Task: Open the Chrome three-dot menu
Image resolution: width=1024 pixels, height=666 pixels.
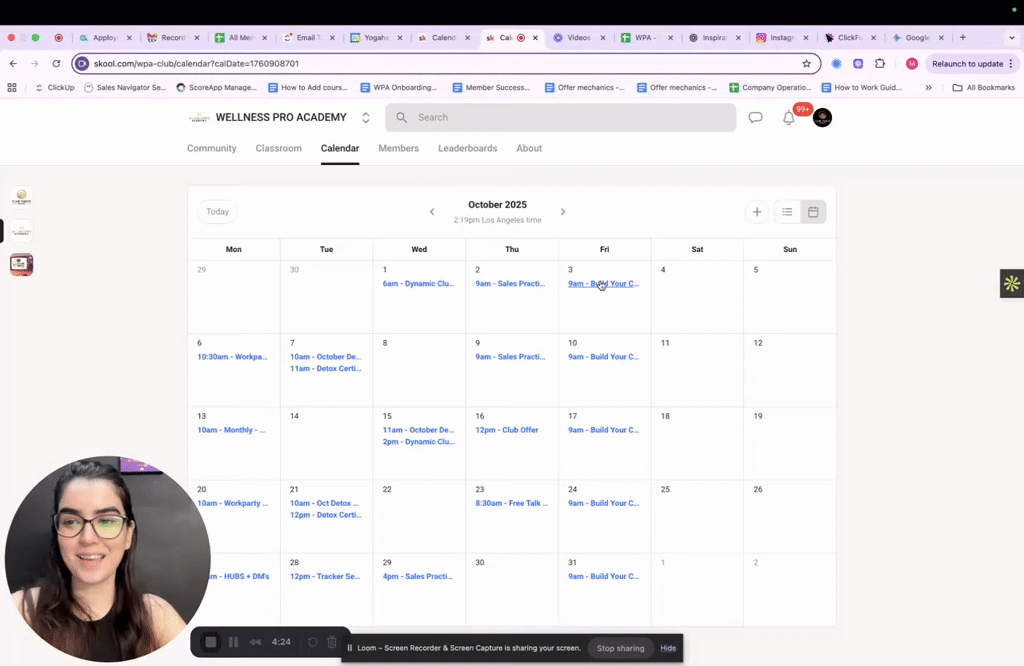Action: [1011, 63]
